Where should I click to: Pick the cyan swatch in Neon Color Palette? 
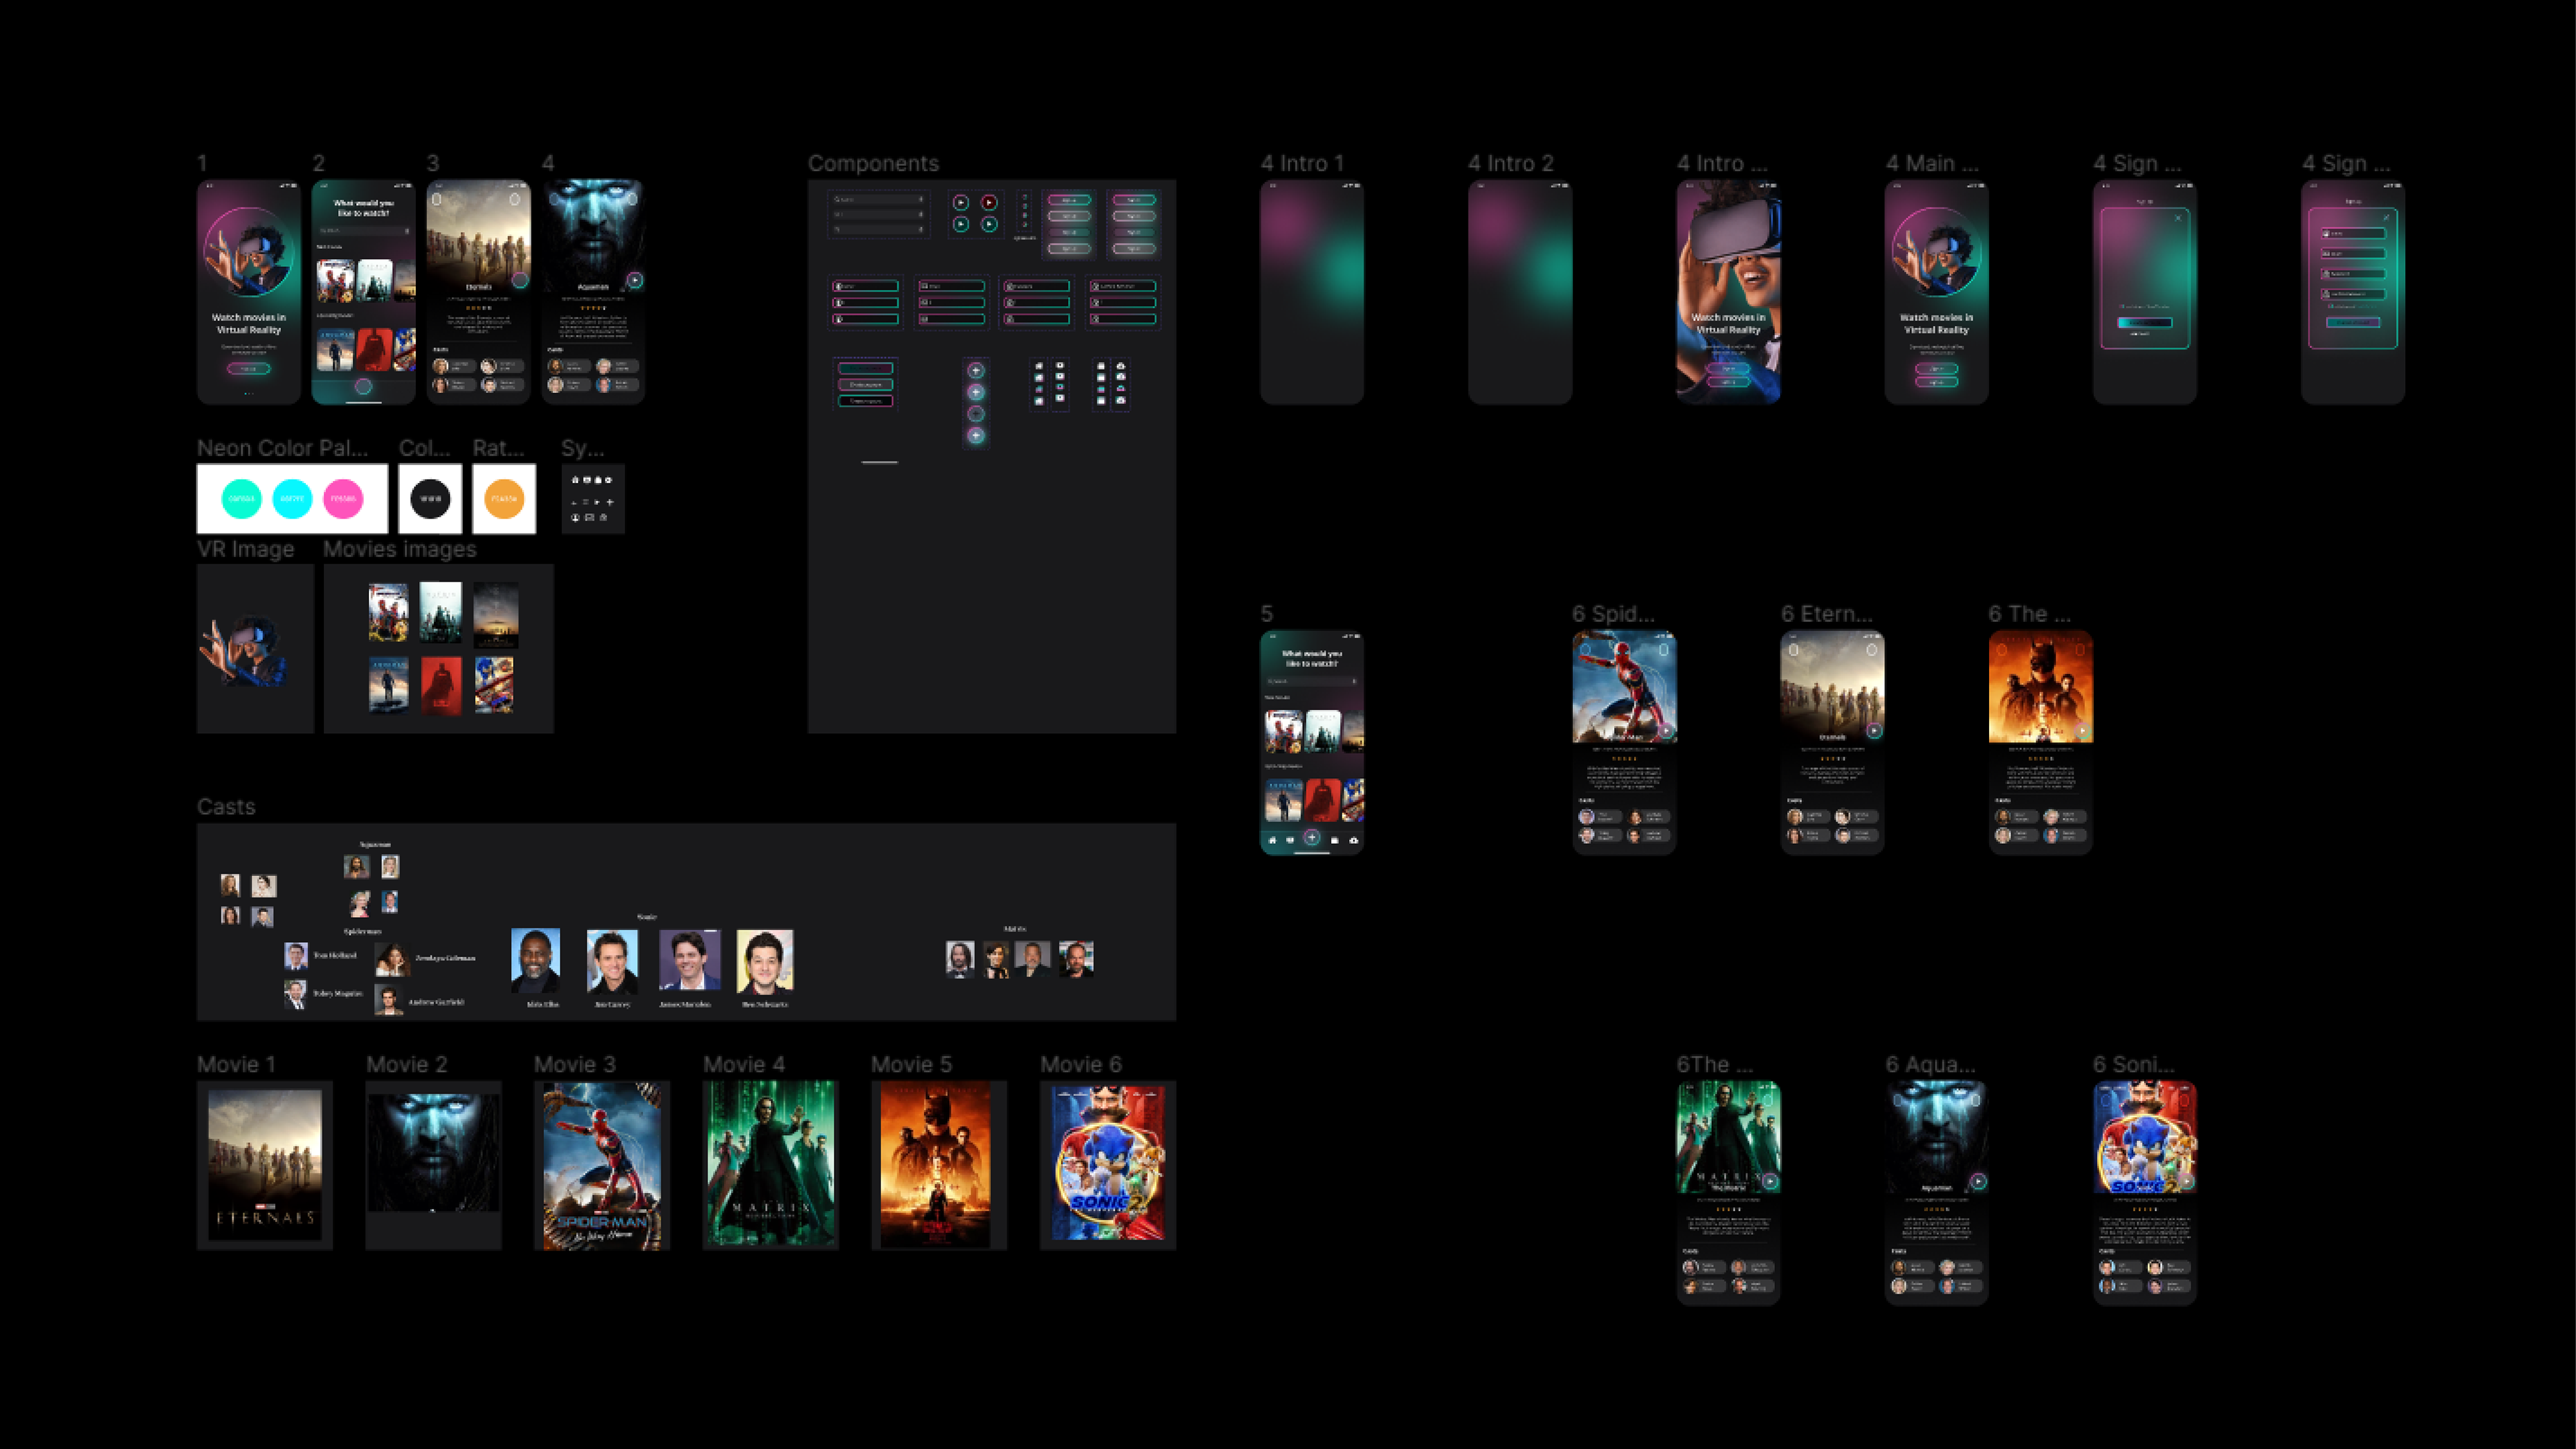[292, 499]
